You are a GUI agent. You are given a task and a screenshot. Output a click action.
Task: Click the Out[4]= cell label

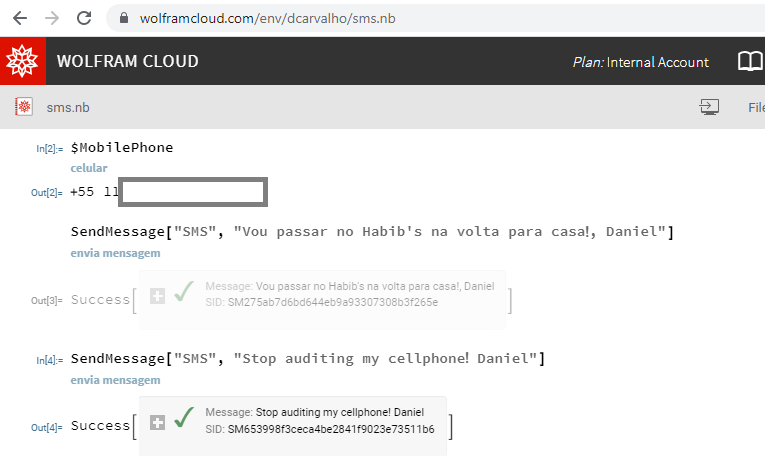(47, 428)
